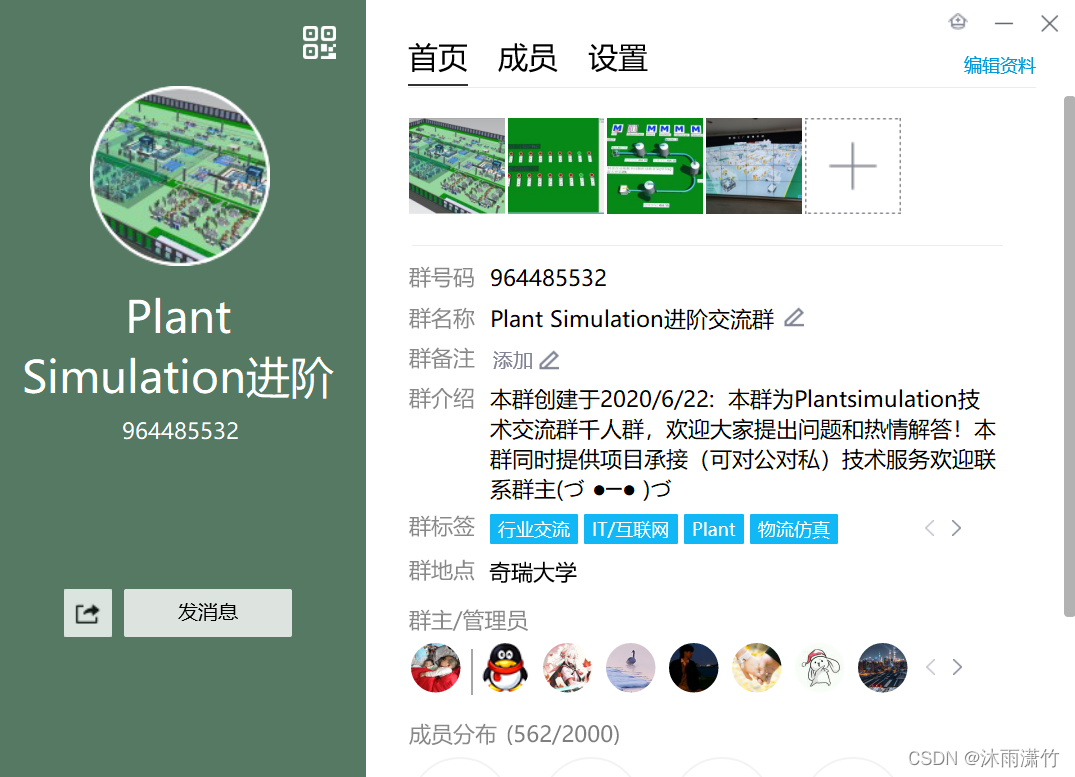
Task: Click 添加 to add a group note
Action: tap(513, 359)
